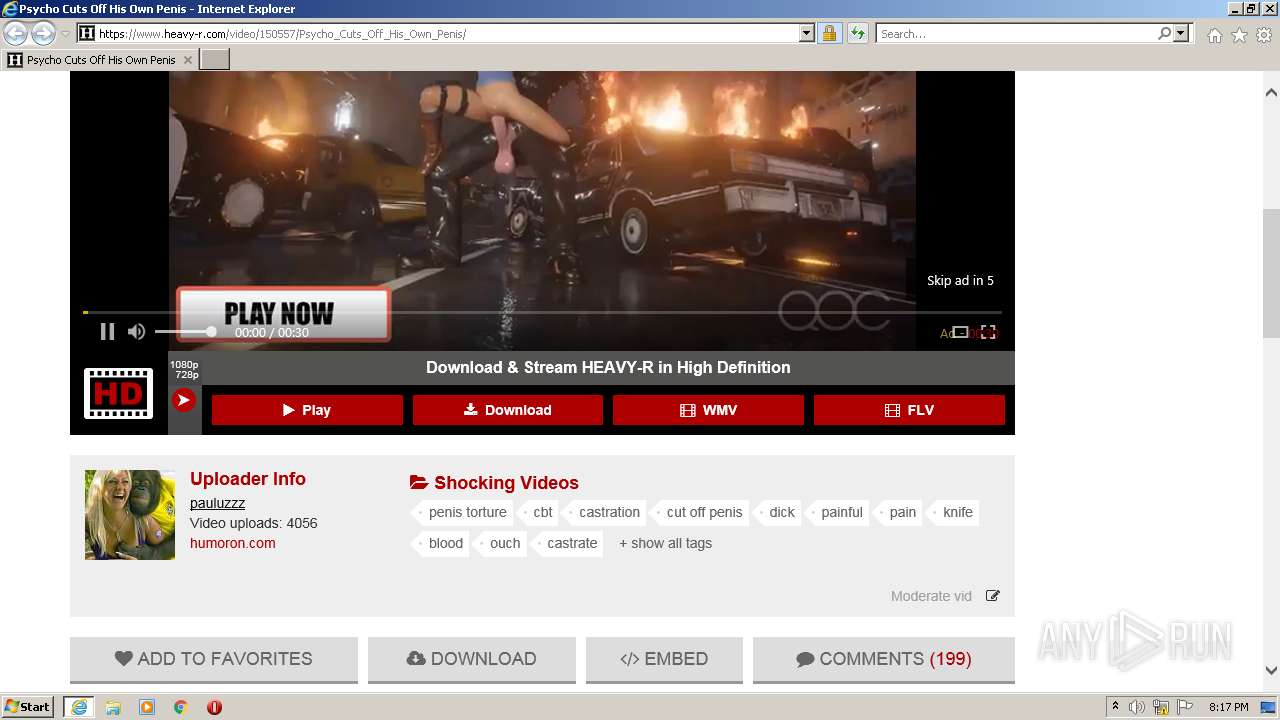The height and width of the screenshot is (720, 1280).
Task: Focus the browser Search box
Action: (1016, 34)
